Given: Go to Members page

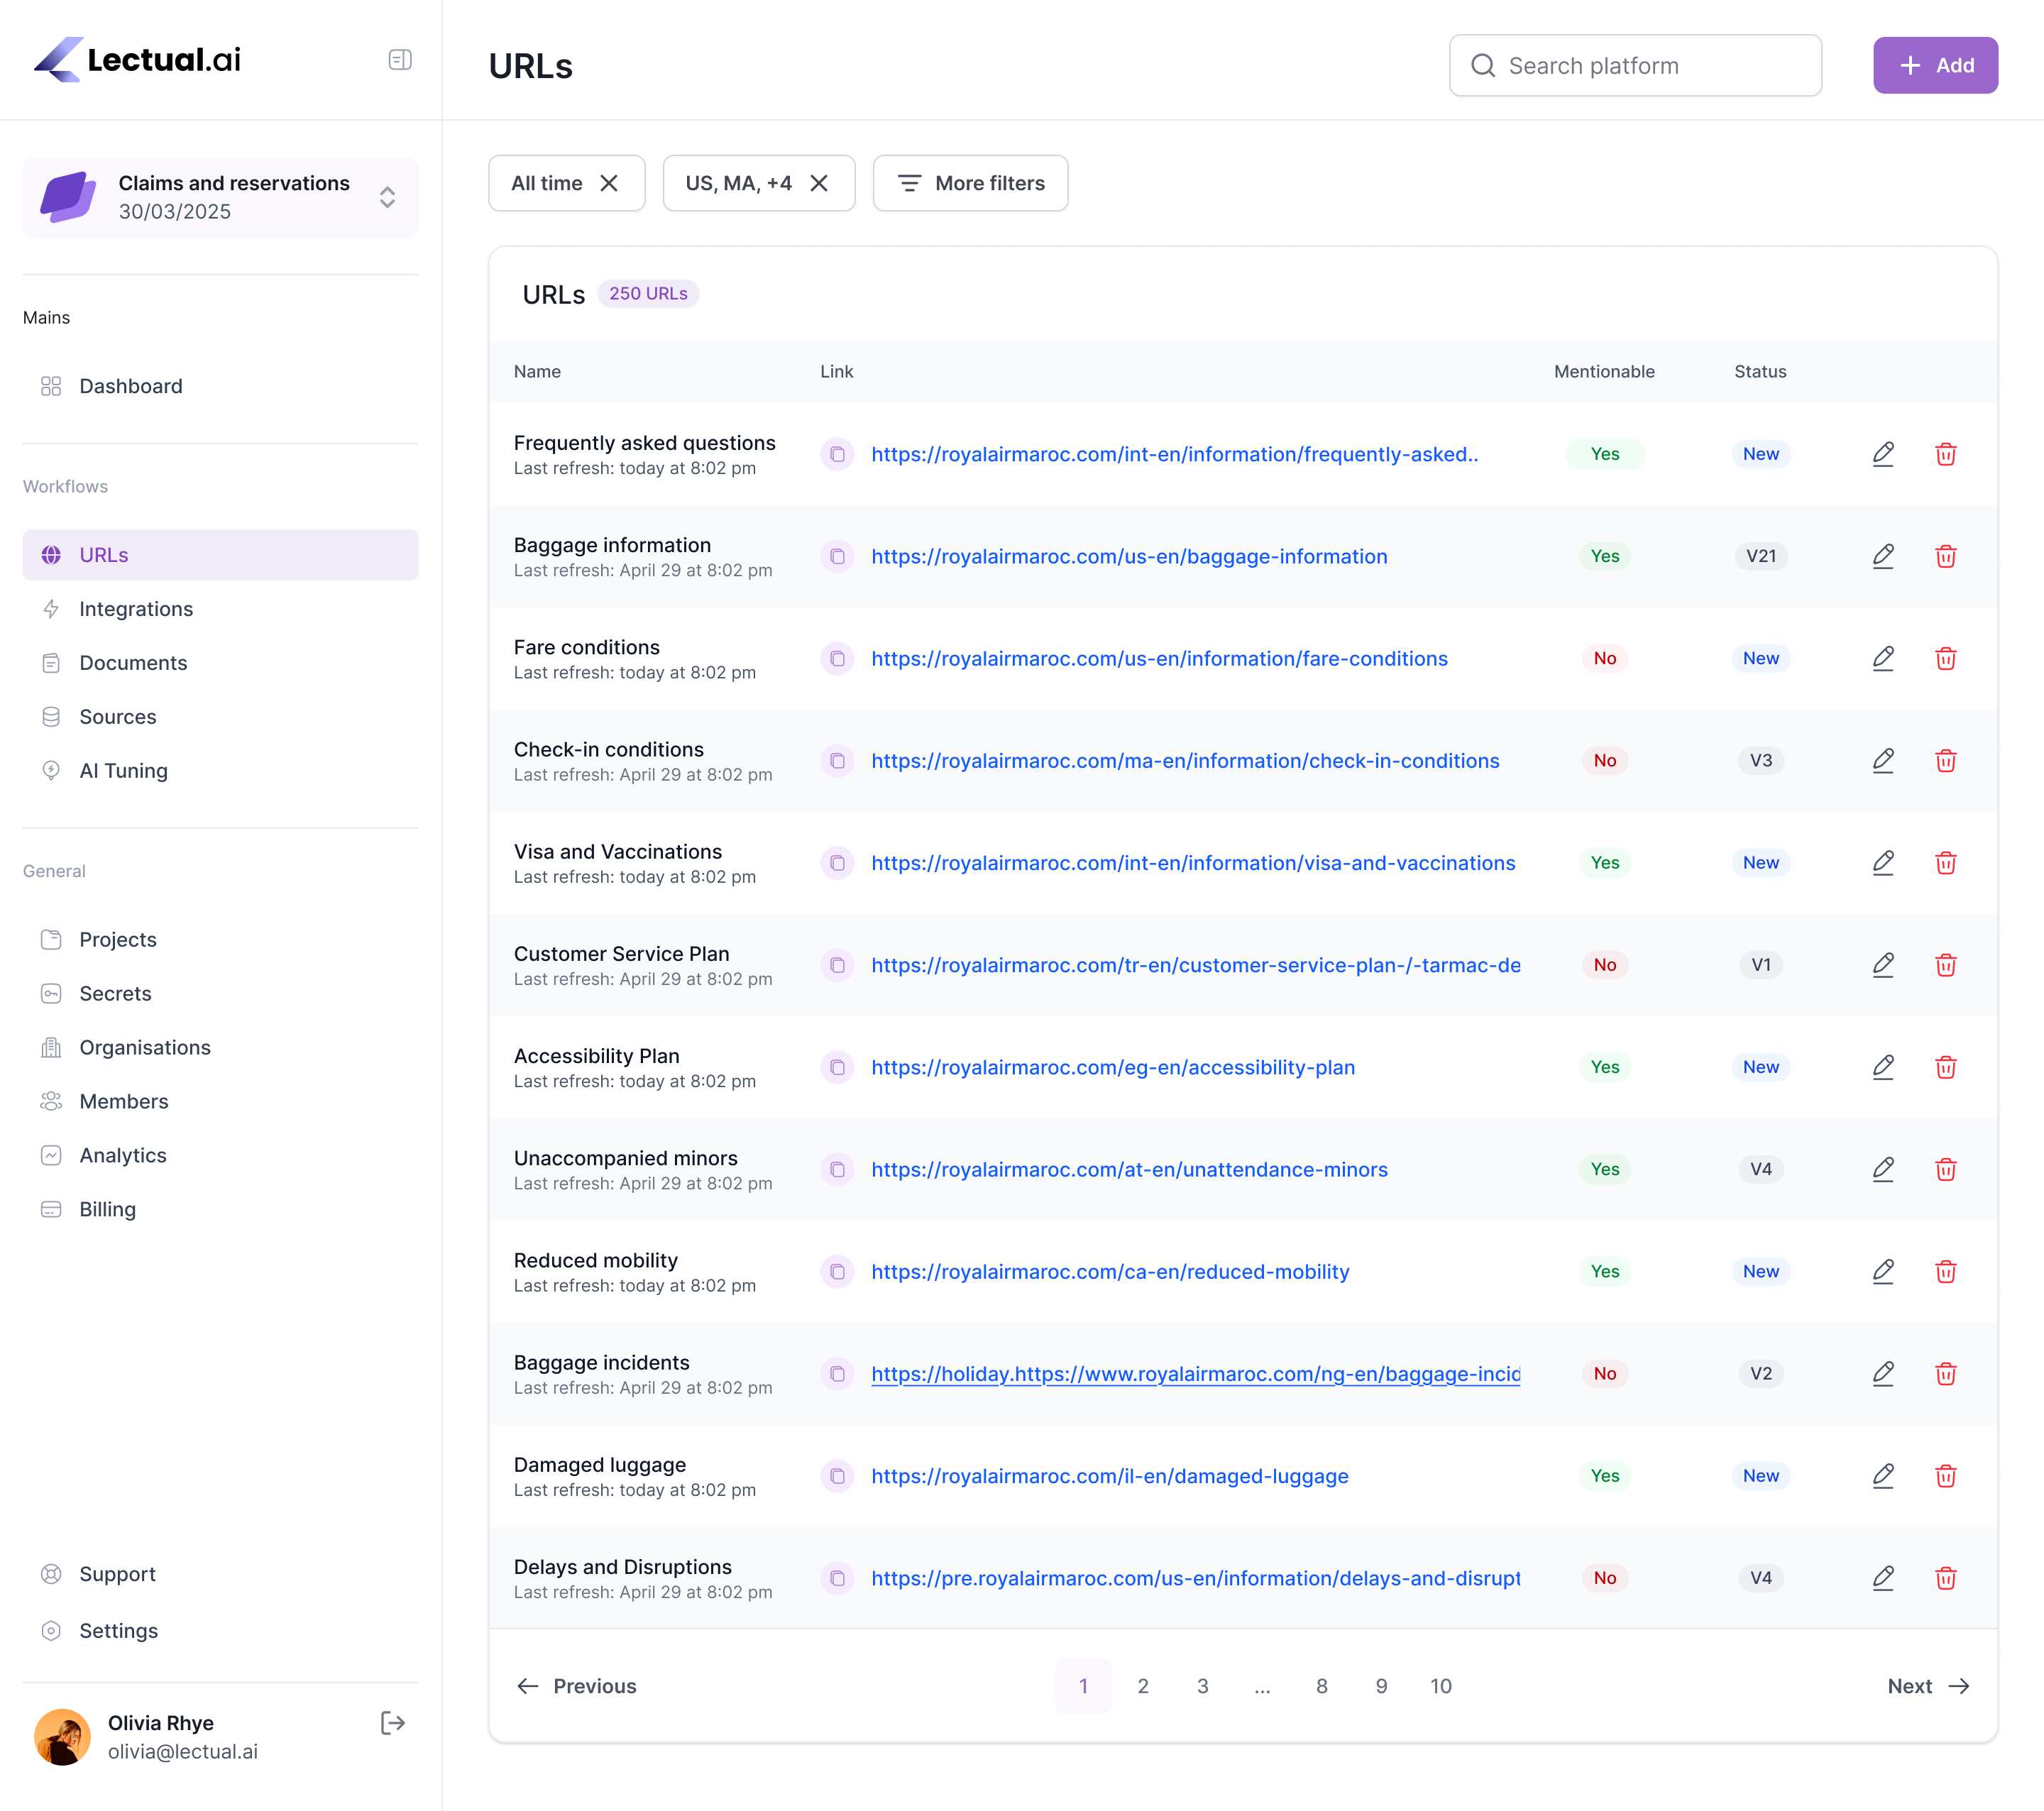Looking at the screenshot, I should [220, 1102].
